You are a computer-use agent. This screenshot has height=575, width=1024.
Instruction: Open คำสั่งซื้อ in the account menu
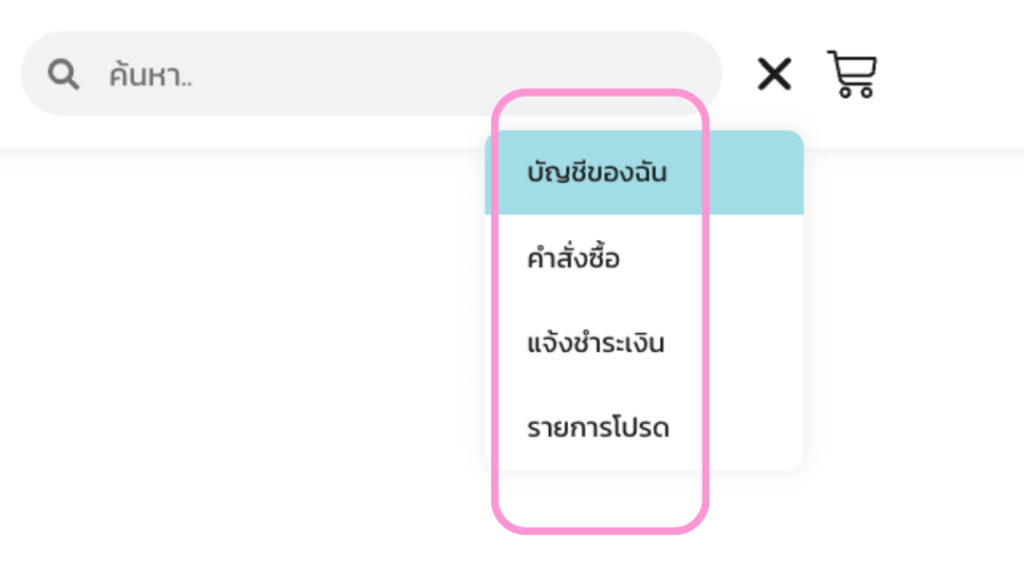point(574,259)
